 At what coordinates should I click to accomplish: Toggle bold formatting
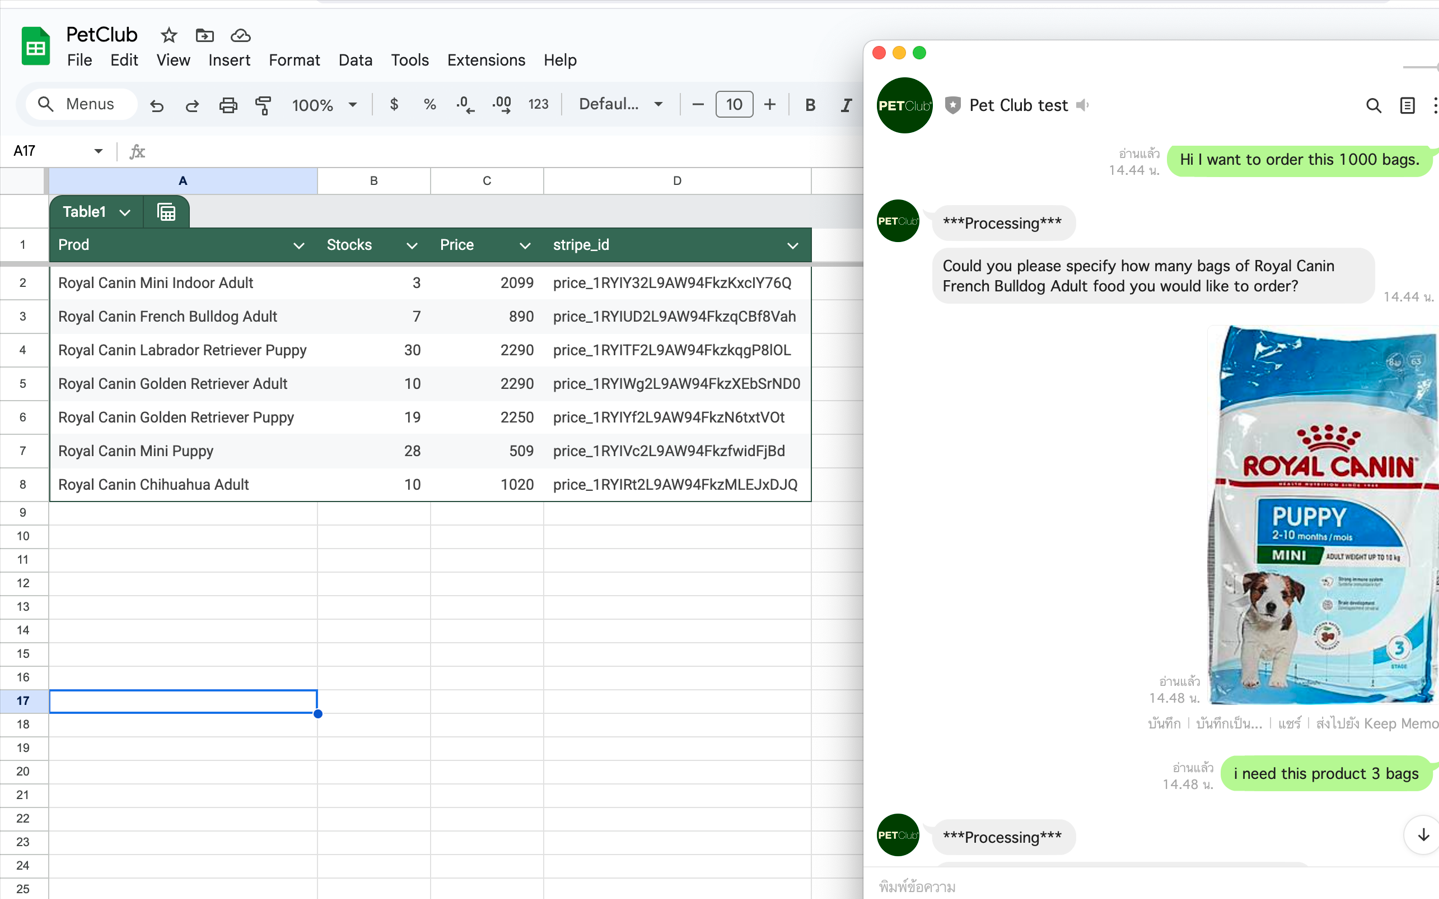tap(810, 104)
